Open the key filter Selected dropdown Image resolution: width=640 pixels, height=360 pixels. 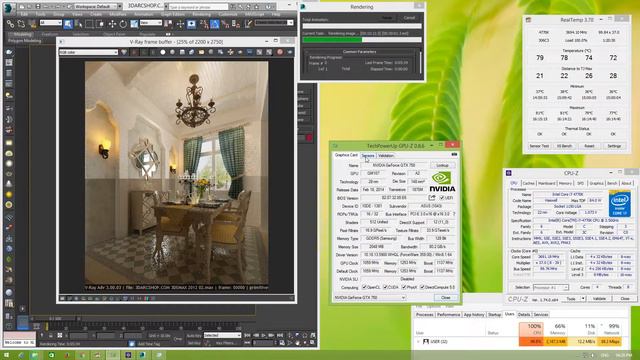click(222, 335)
